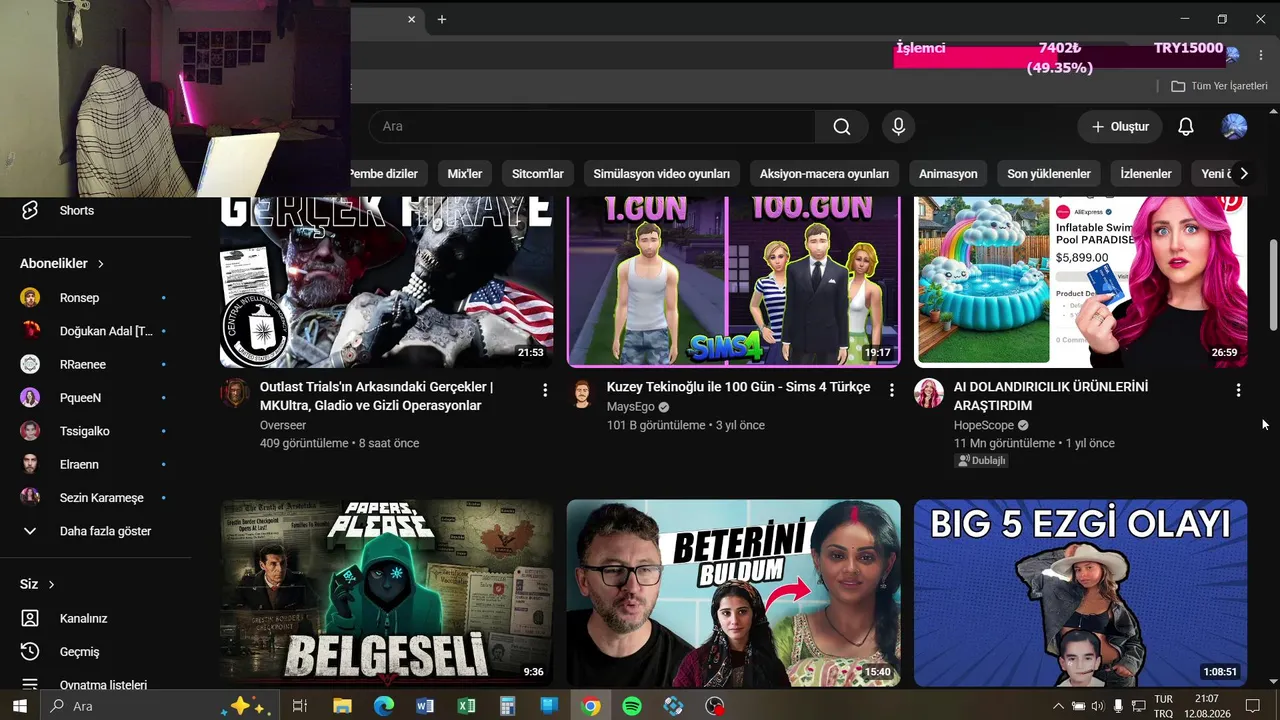Image resolution: width=1280 pixels, height=720 pixels.
Task: Open more options for Sims 4 video
Action: [x=892, y=390]
